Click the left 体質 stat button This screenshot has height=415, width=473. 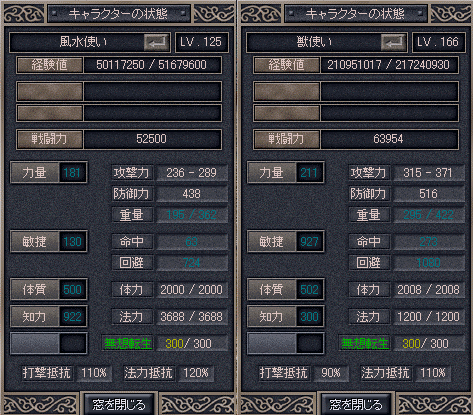tap(35, 289)
